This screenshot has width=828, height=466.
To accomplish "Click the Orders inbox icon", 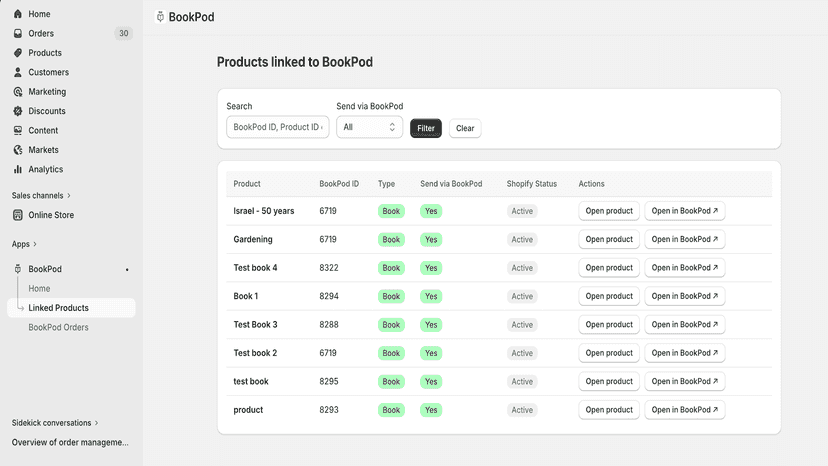I will (x=18, y=33).
